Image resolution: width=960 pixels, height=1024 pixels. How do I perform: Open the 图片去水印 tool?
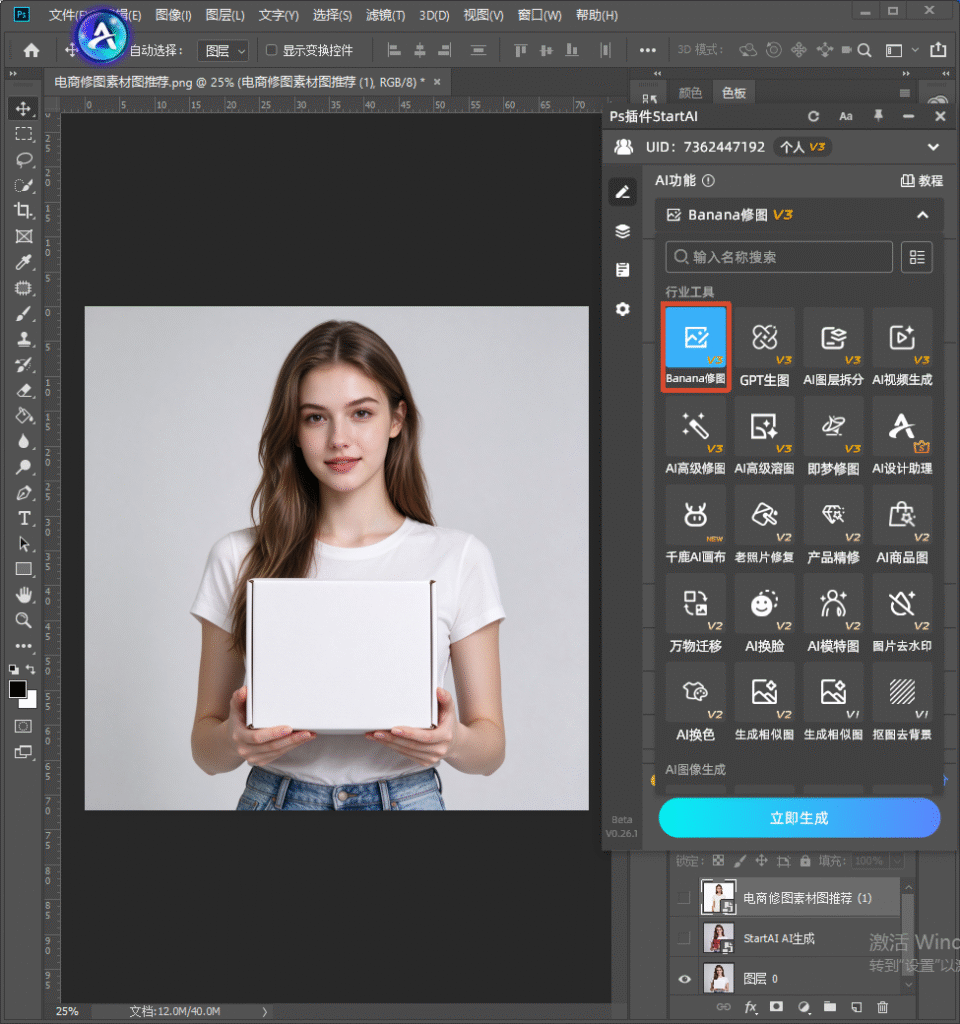902,613
